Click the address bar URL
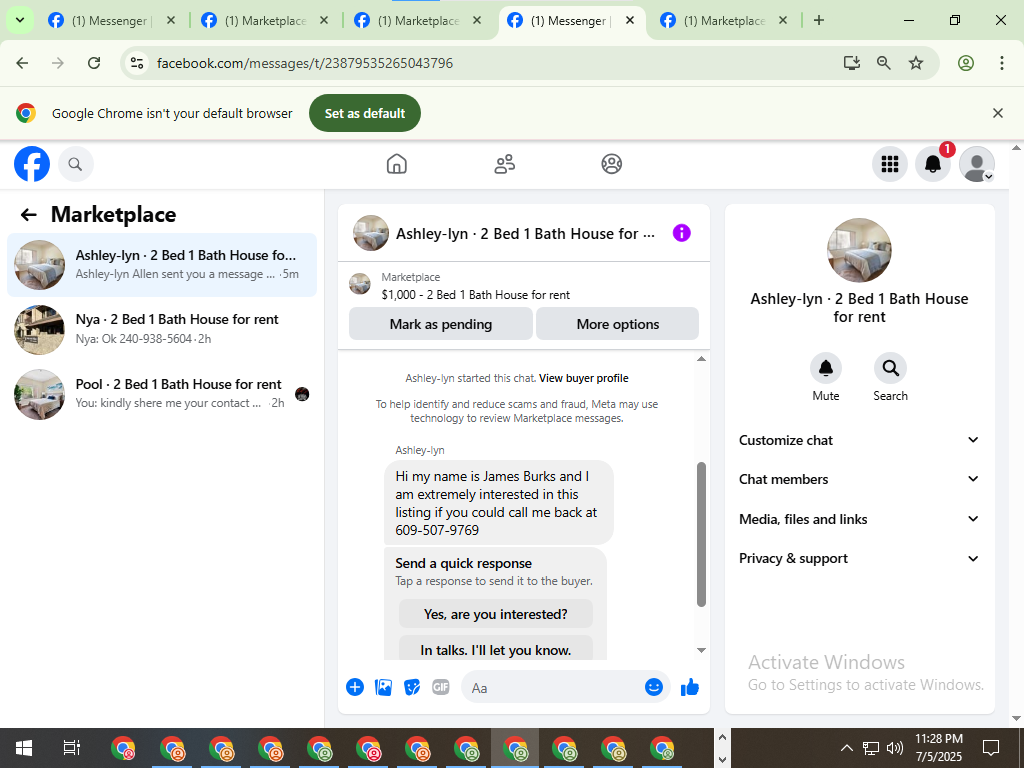This screenshot has height=768, width=1024. tap(305, 63)
